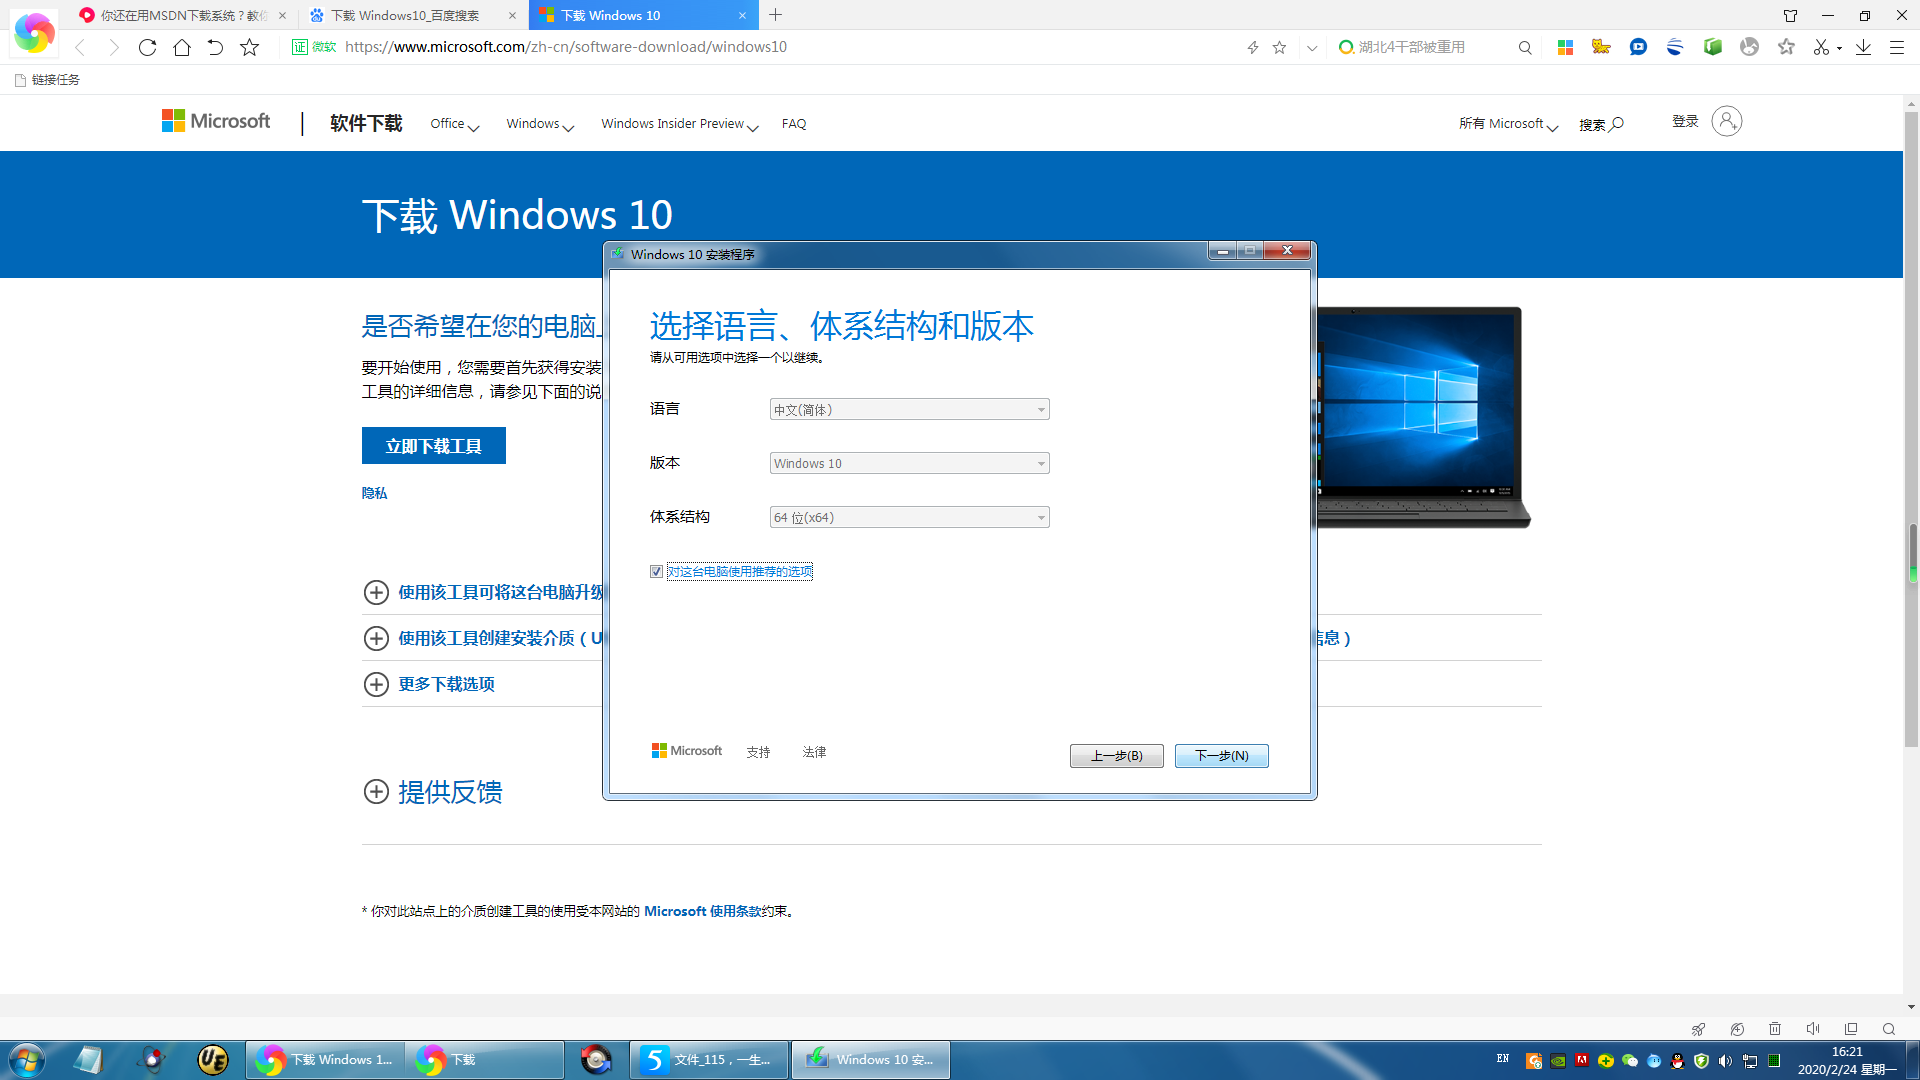Click the page vertical scrollbar thumb
This screenshot has height=1080, width=1920.
1911,430
